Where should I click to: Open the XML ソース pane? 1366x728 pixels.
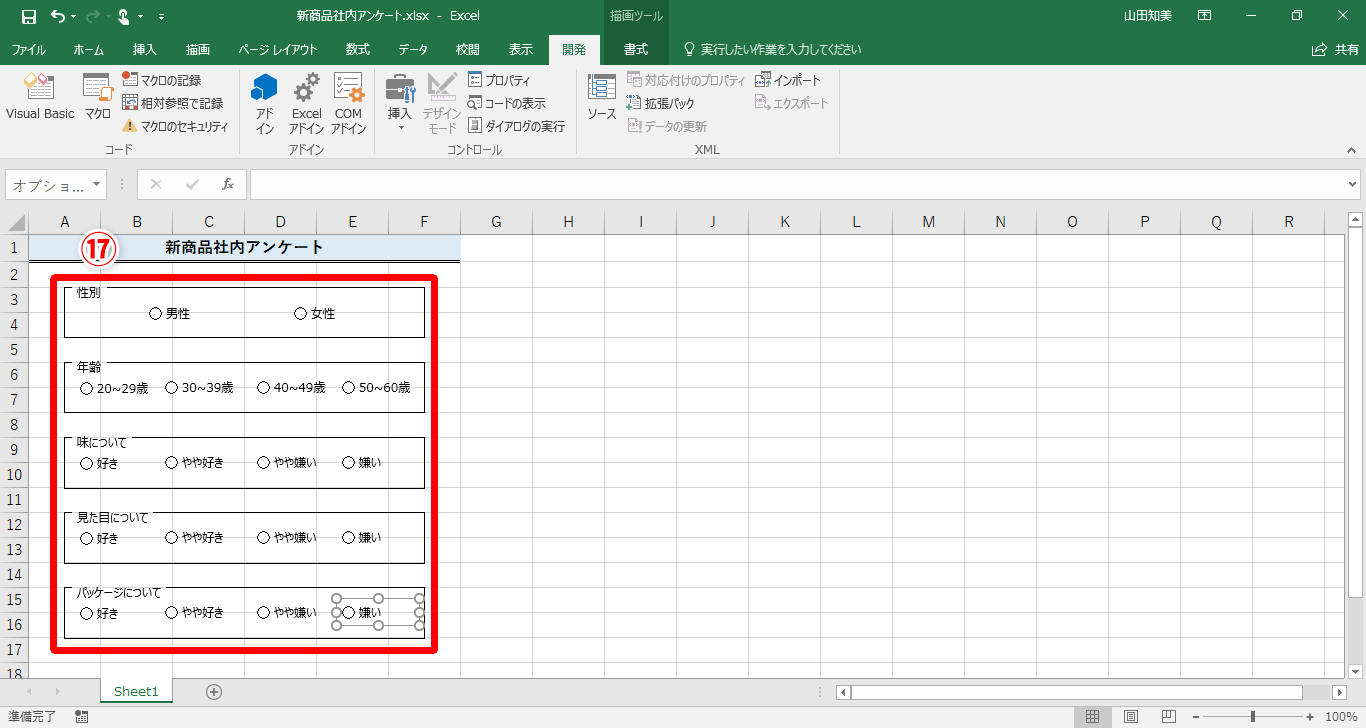(602, 97)
